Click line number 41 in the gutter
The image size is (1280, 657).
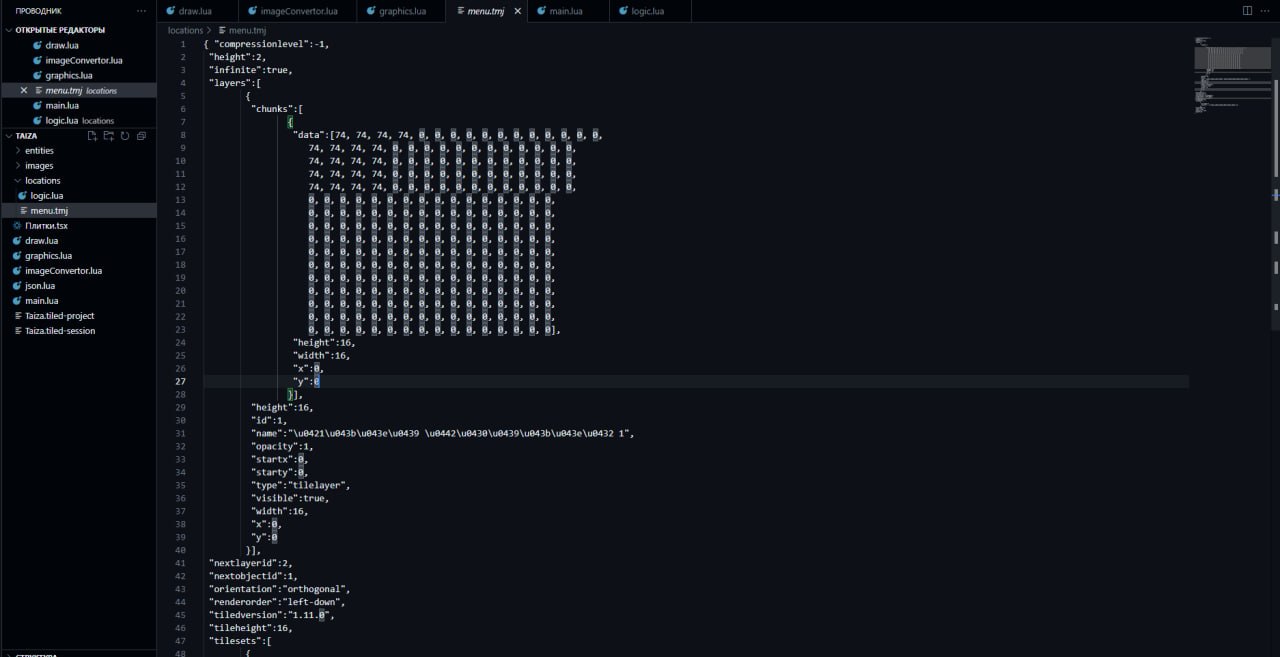pyautogui.click(x=180, y=563)
